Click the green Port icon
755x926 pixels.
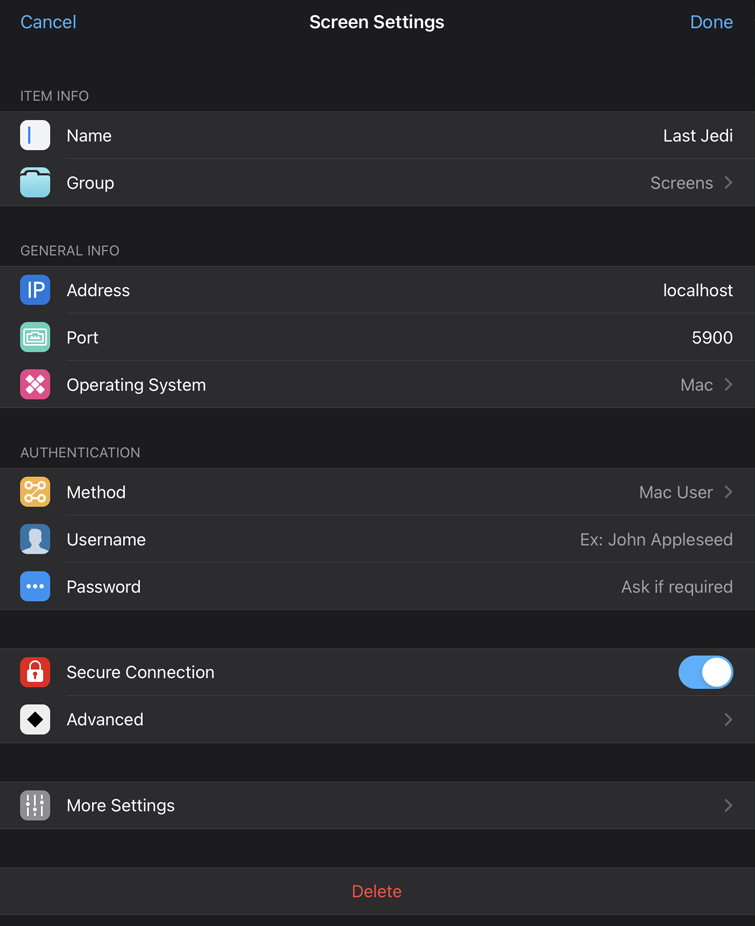pos(35,337)
